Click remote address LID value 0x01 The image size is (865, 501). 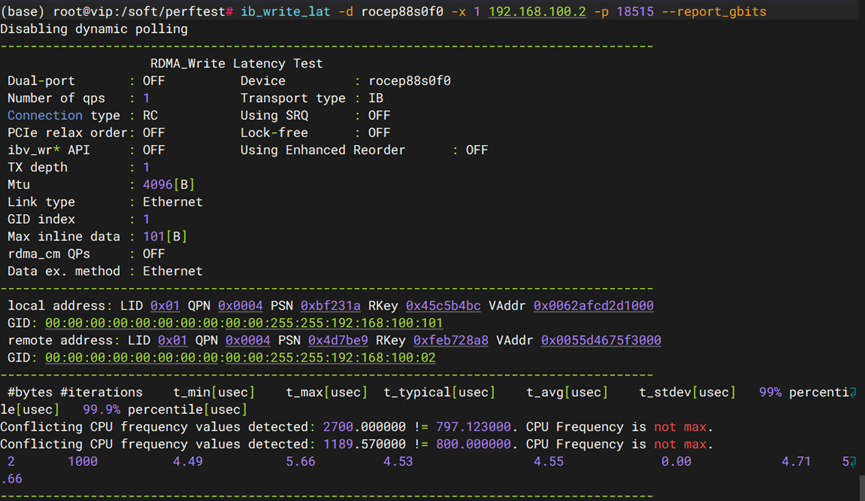[x=172, y=340]
